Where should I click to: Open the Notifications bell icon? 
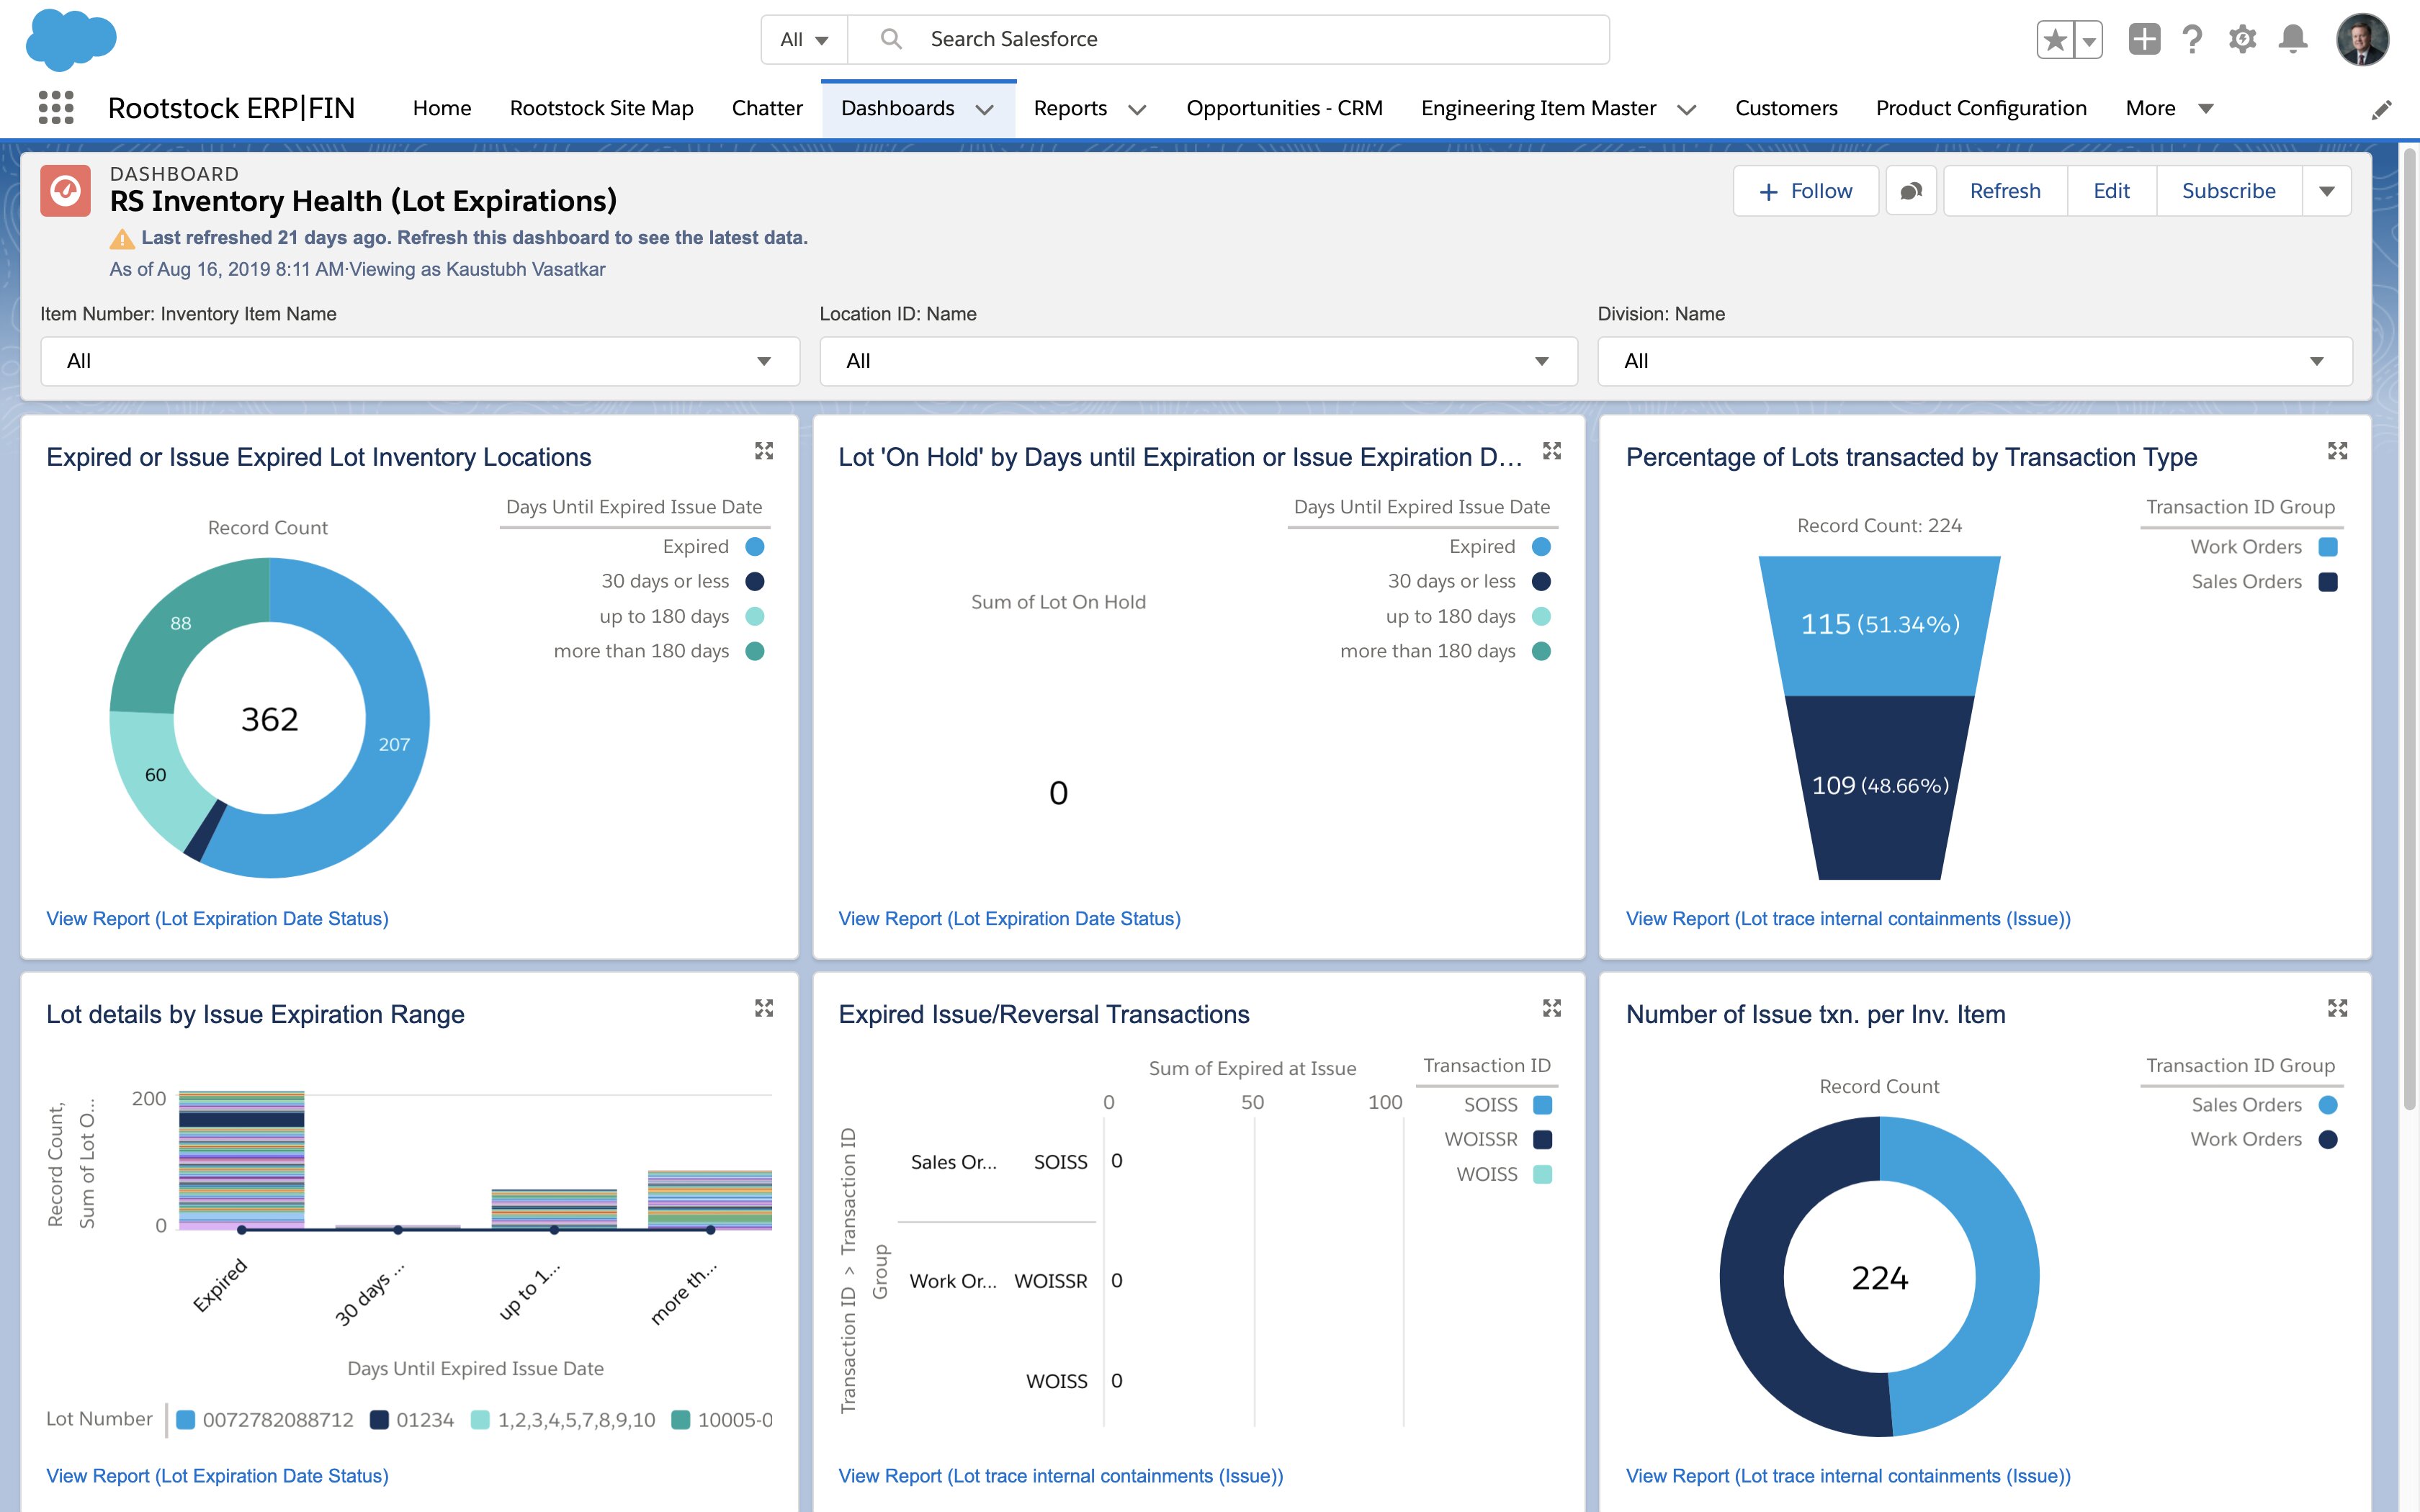2293,40
